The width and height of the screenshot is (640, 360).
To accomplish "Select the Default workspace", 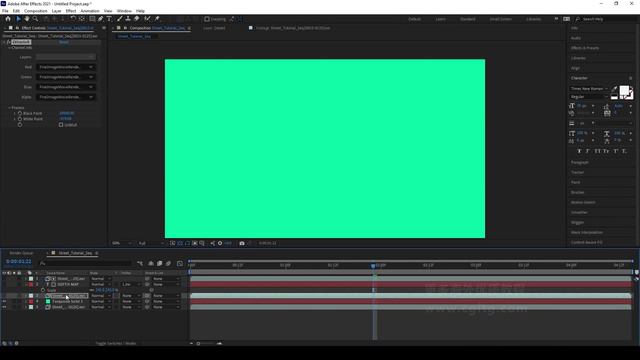I will pos(414,19).
